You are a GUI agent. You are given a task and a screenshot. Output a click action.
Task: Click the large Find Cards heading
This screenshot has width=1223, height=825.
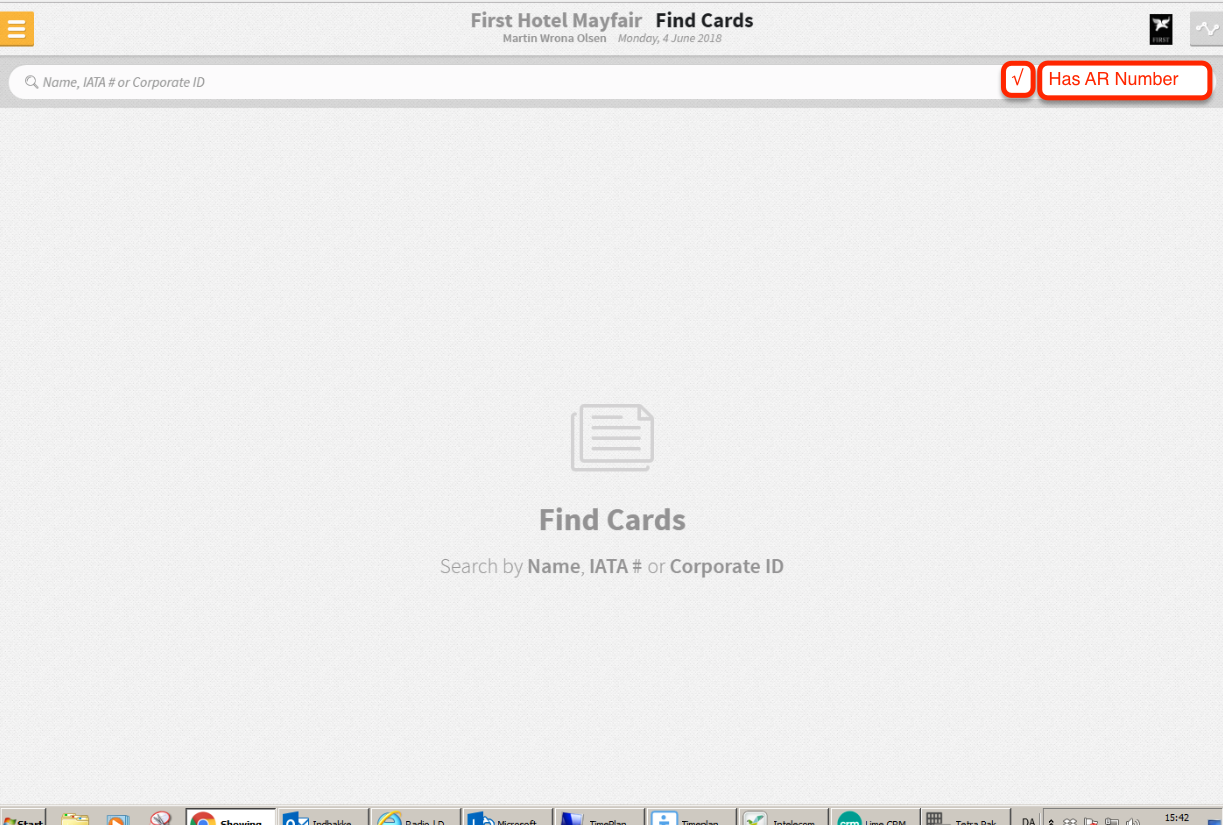point(612,520)
